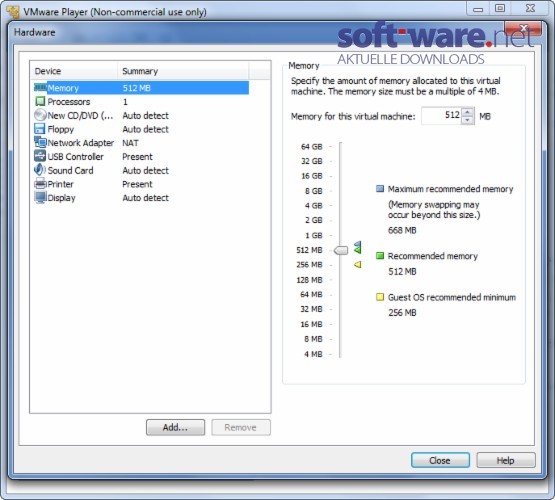Viewport: 555px width, 500px height.
Task: Click the Floppy disk icon
Action: pos(40,128)
